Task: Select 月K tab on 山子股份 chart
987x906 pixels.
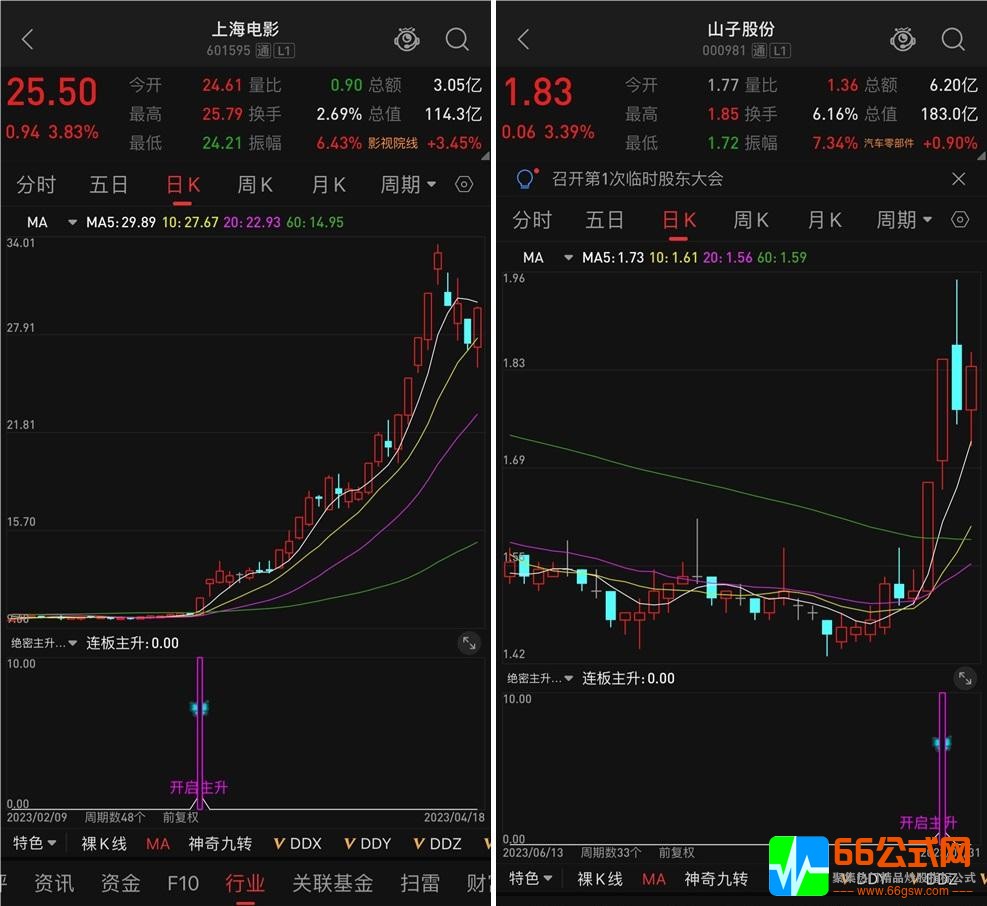Action: pyautogui.click(x=825, y=220)
